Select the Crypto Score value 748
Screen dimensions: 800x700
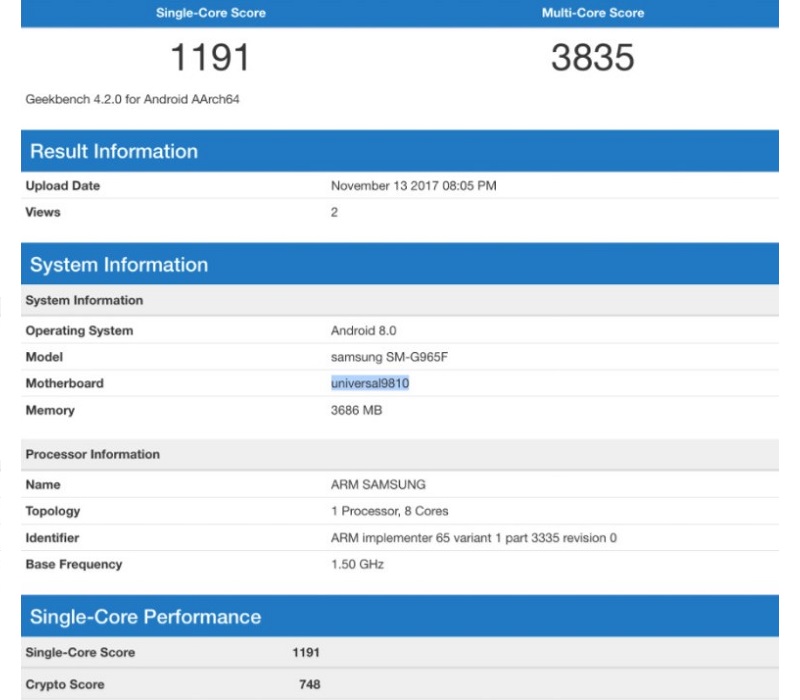tap(310, 685)
